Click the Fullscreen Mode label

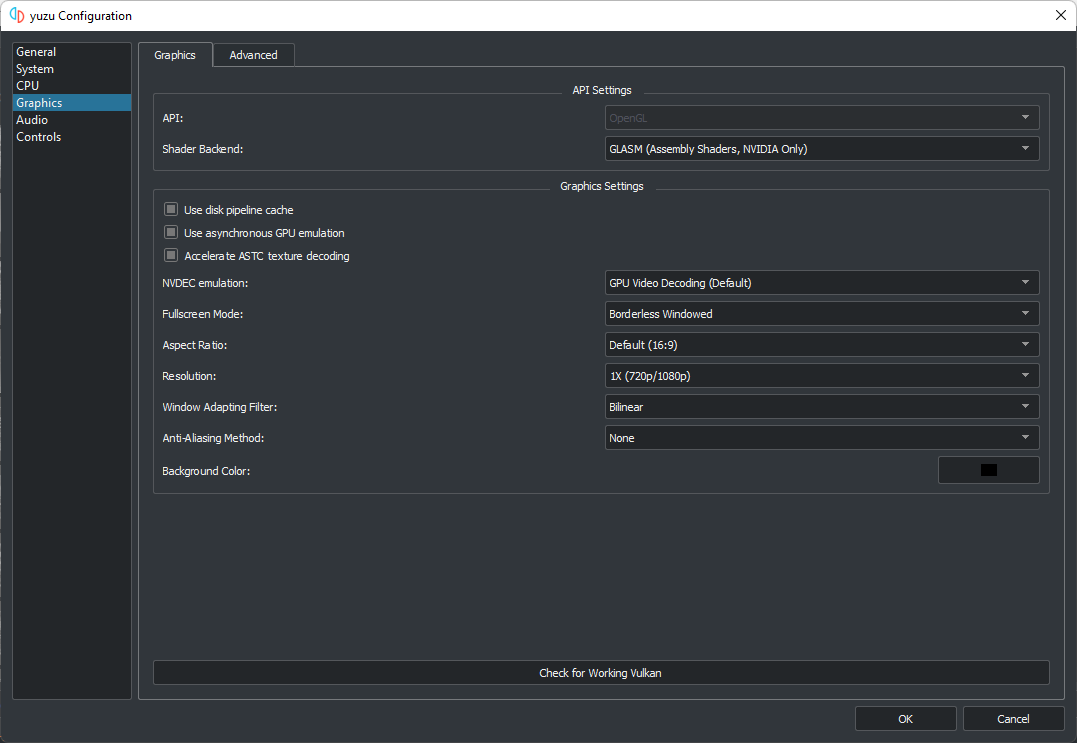203,314
